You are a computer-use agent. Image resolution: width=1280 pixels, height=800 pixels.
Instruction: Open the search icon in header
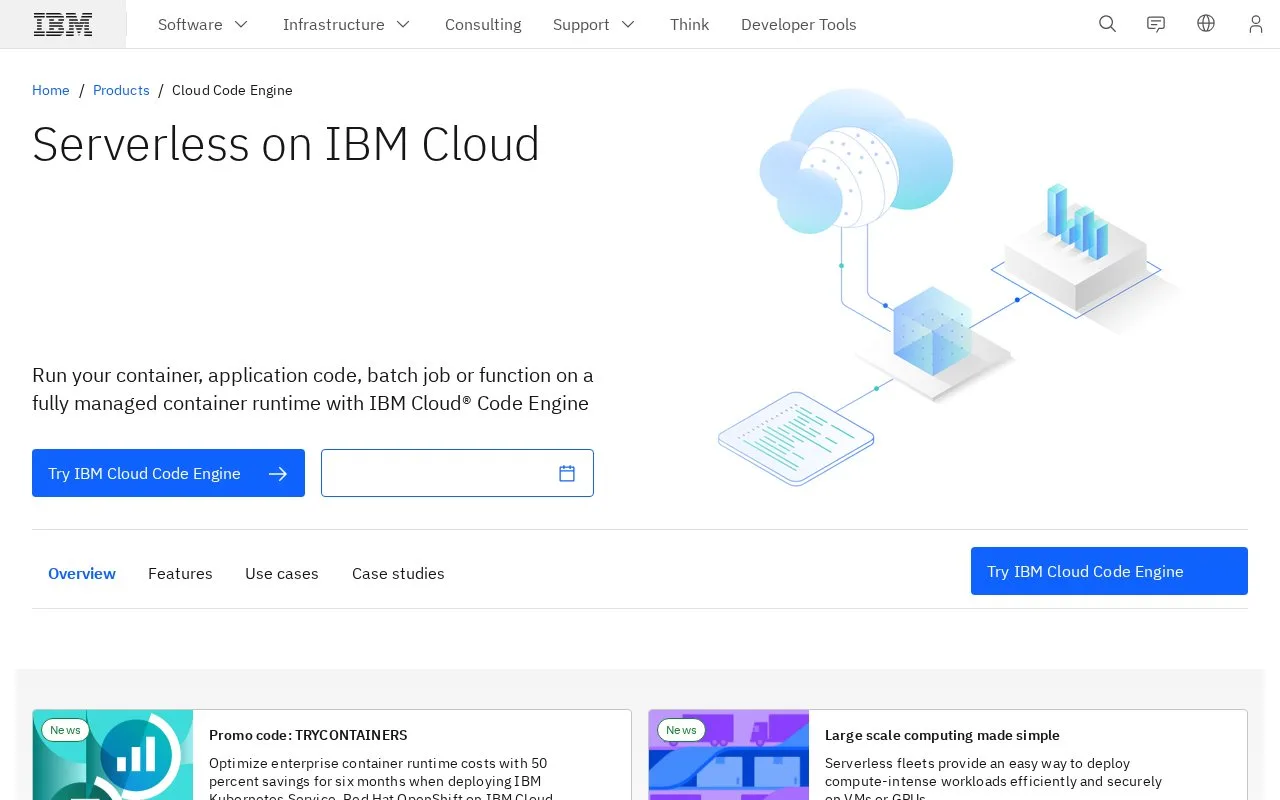tap(1107, 24)
